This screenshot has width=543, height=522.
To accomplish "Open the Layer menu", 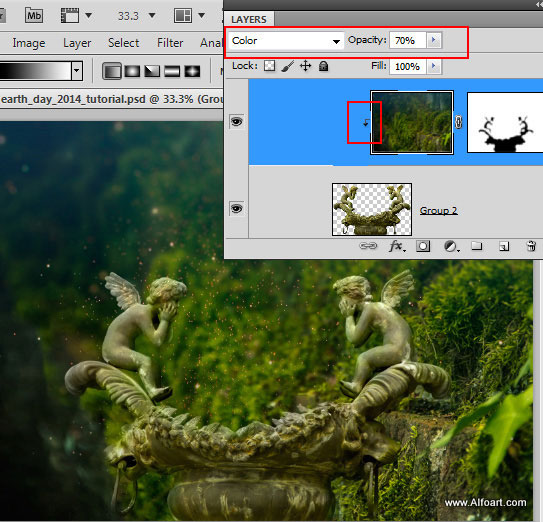I will (x=77, y=43).
